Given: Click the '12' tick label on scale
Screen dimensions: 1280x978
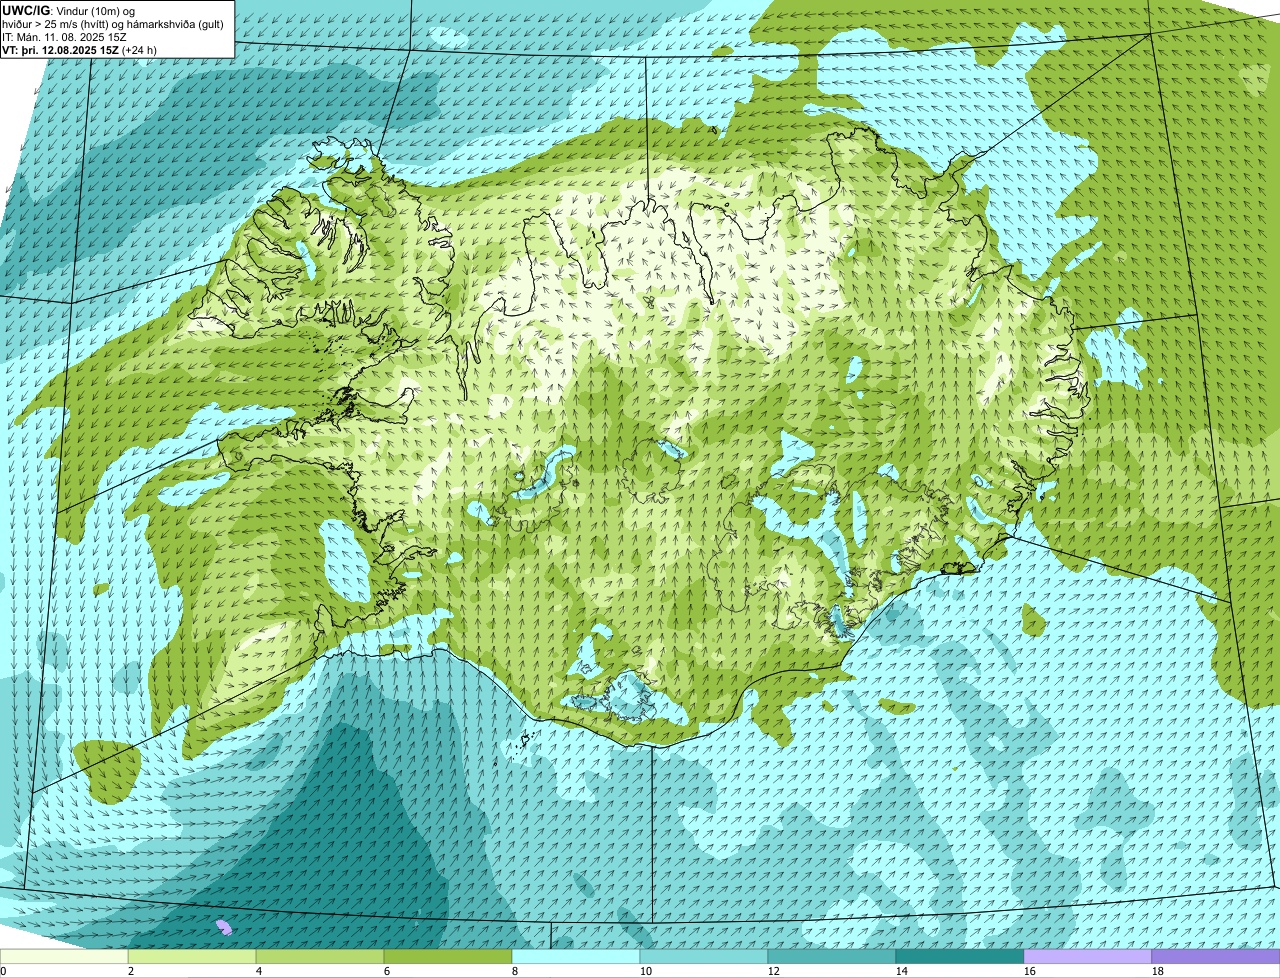Looking at the screenshot, I should pyautogui.click(x=774, y=971).
